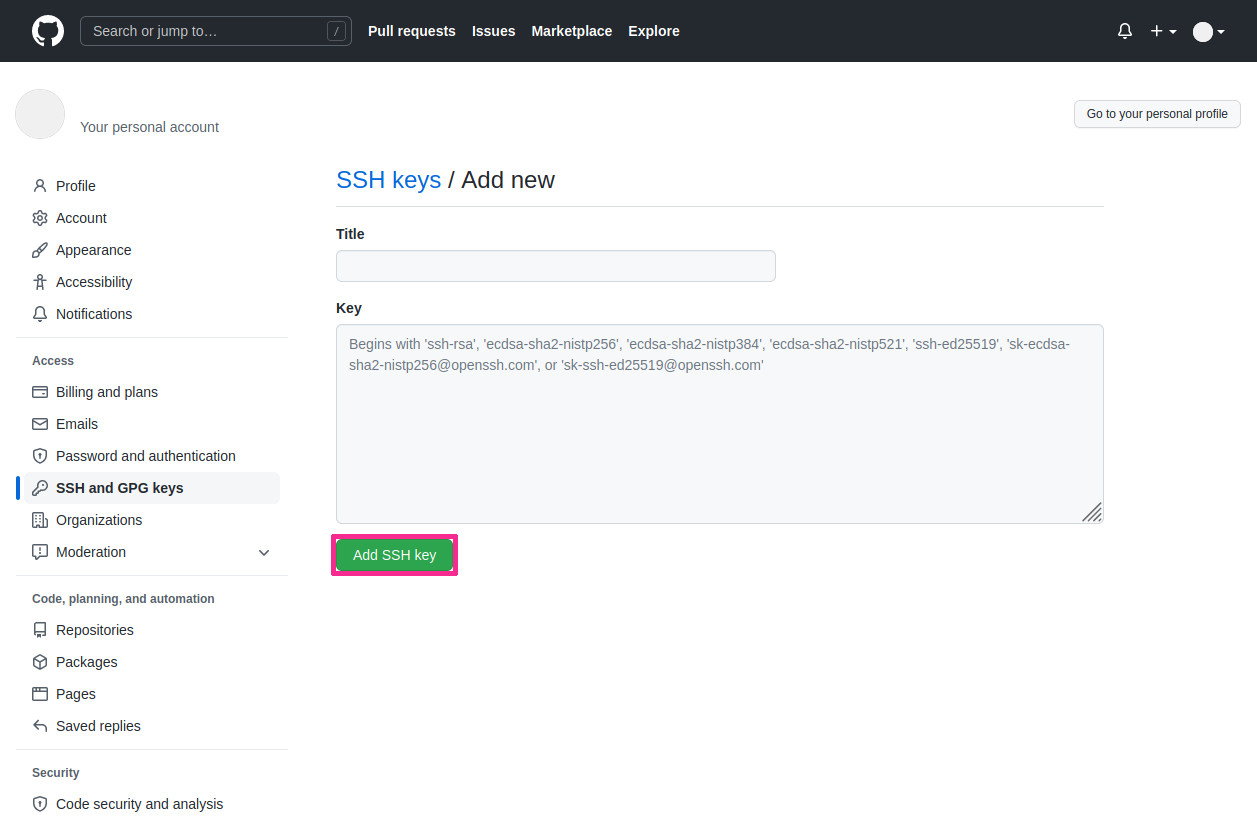Click the gear icon next to Account
This screenshot has height=826, width=1257.
[x=40, y=218]
